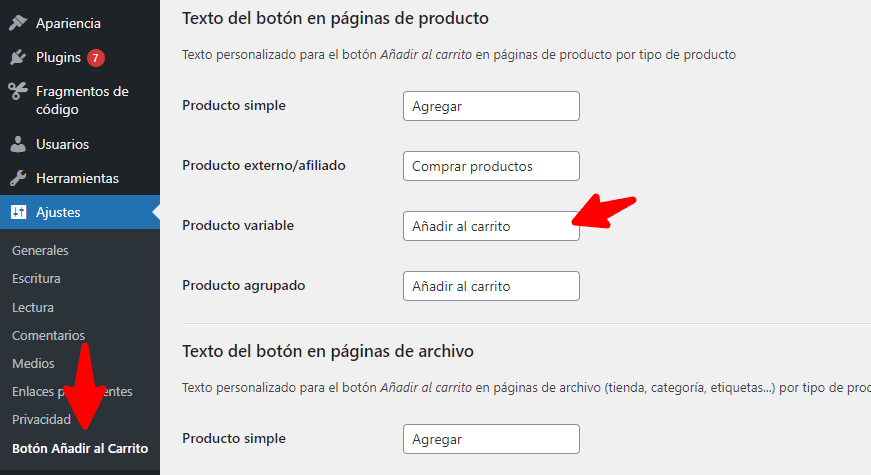The image size is (871, 475).
Task: Select the Medios submenu item
Action: (x=33, y=363)
